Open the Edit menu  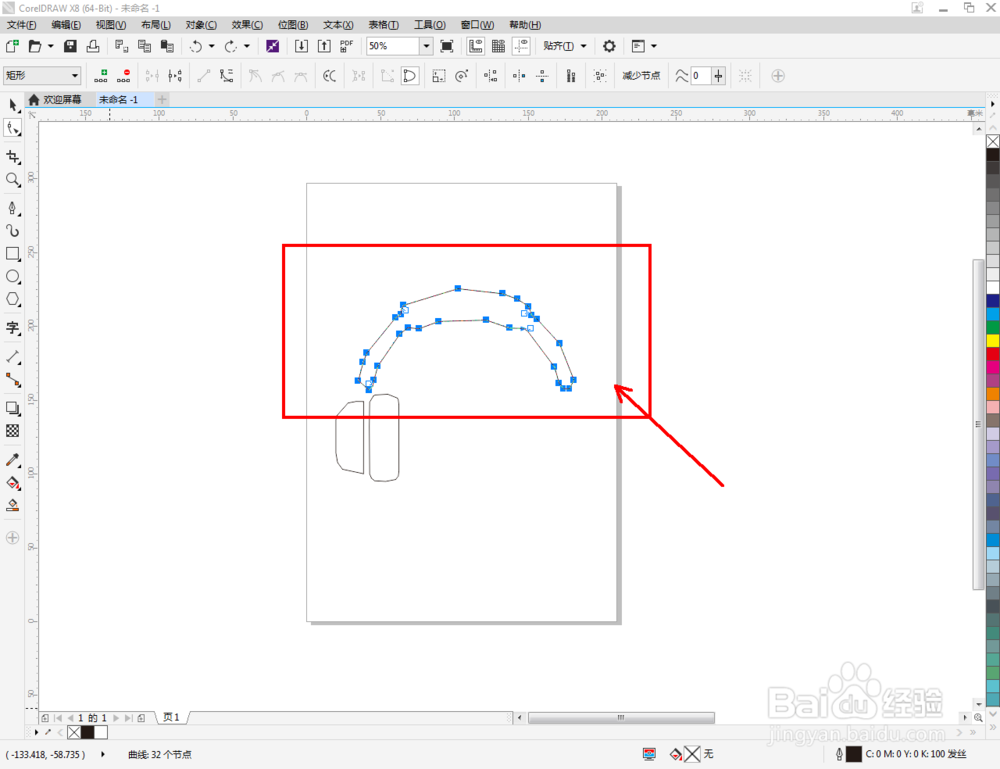[x=66, y=25]
